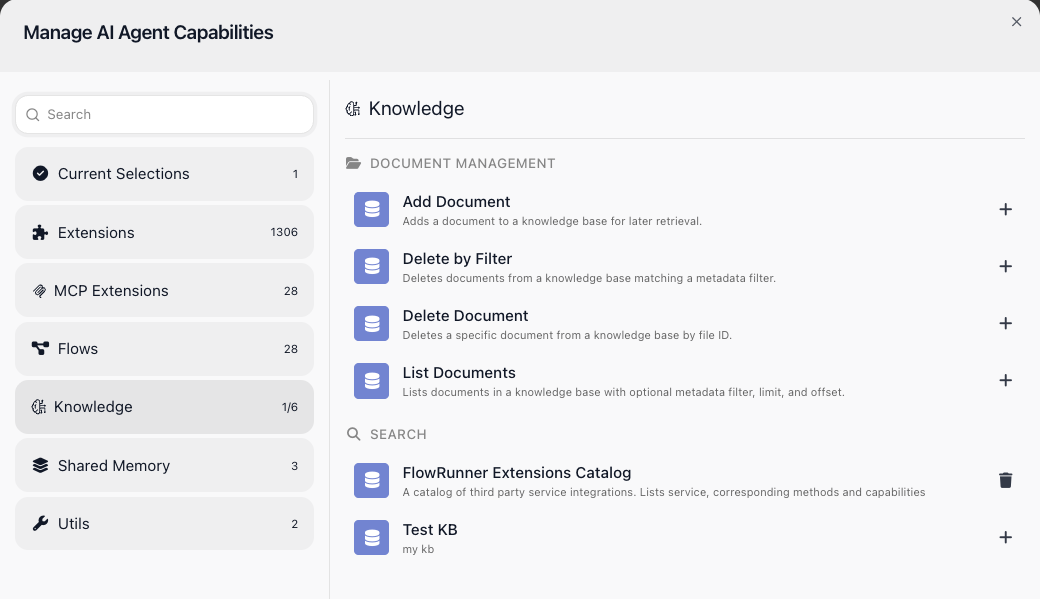
Task: Click the Knowledge count 1/6
Action: (290, 407)
